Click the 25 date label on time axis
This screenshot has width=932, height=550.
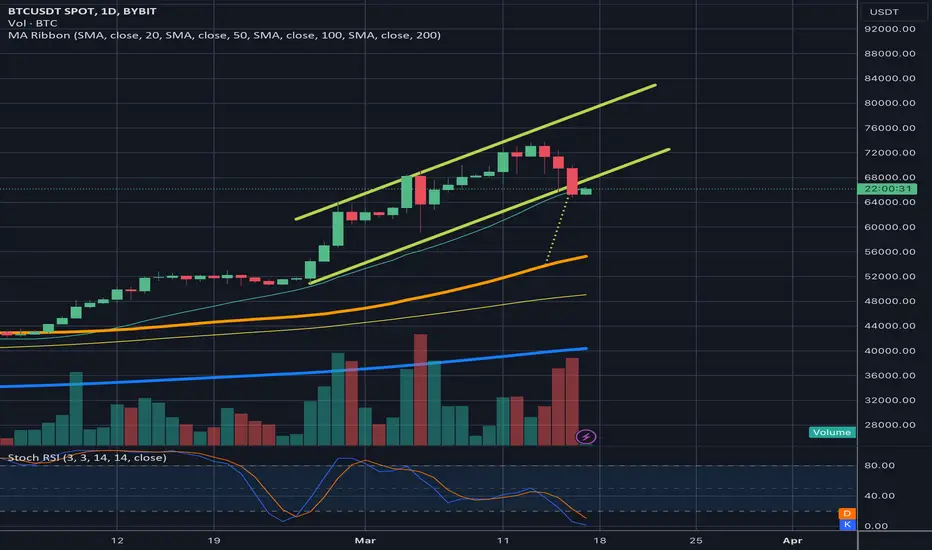coord(696,540)
